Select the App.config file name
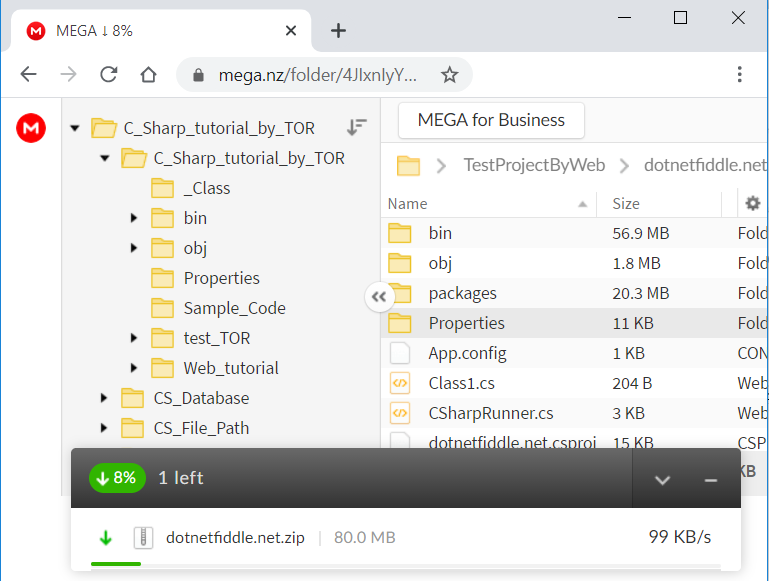 (467, 354)
